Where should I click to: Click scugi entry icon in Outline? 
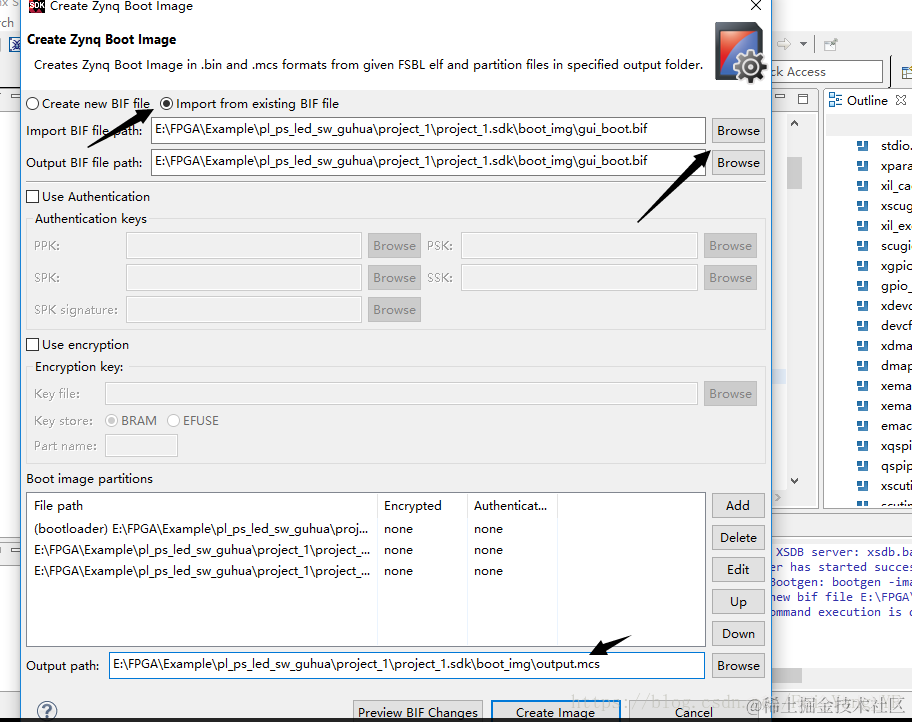click(x=863, y=246)
